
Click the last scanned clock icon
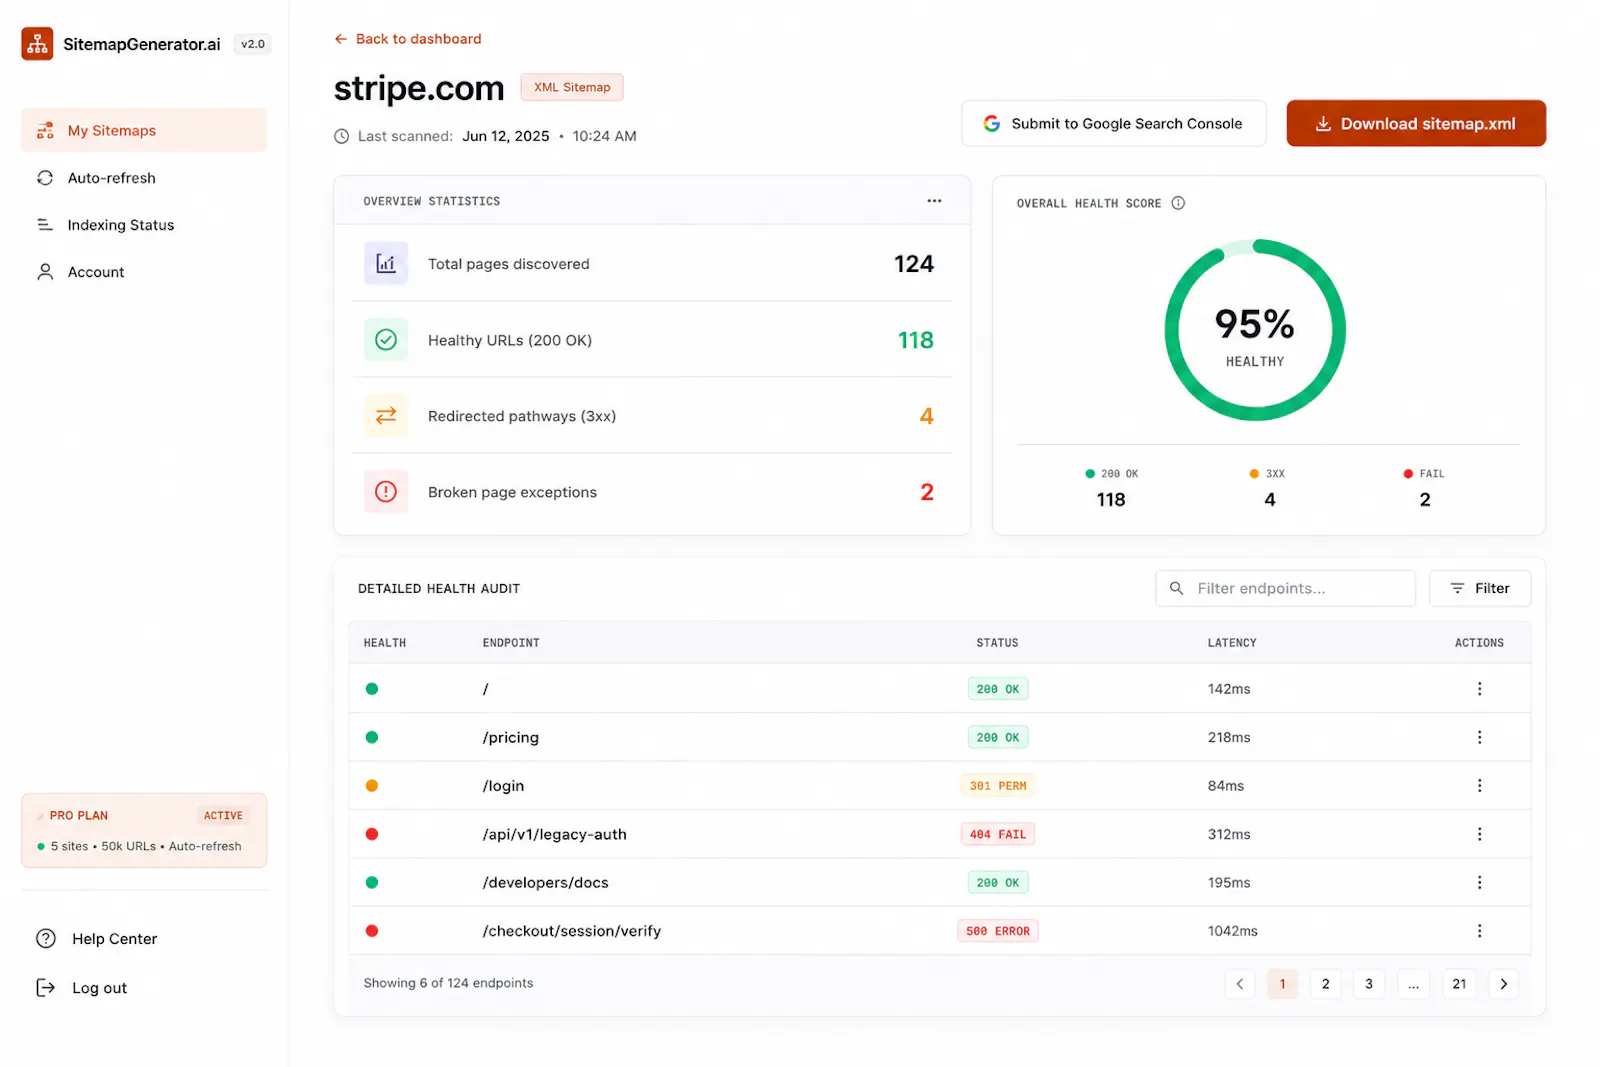[x=342, y=136]
